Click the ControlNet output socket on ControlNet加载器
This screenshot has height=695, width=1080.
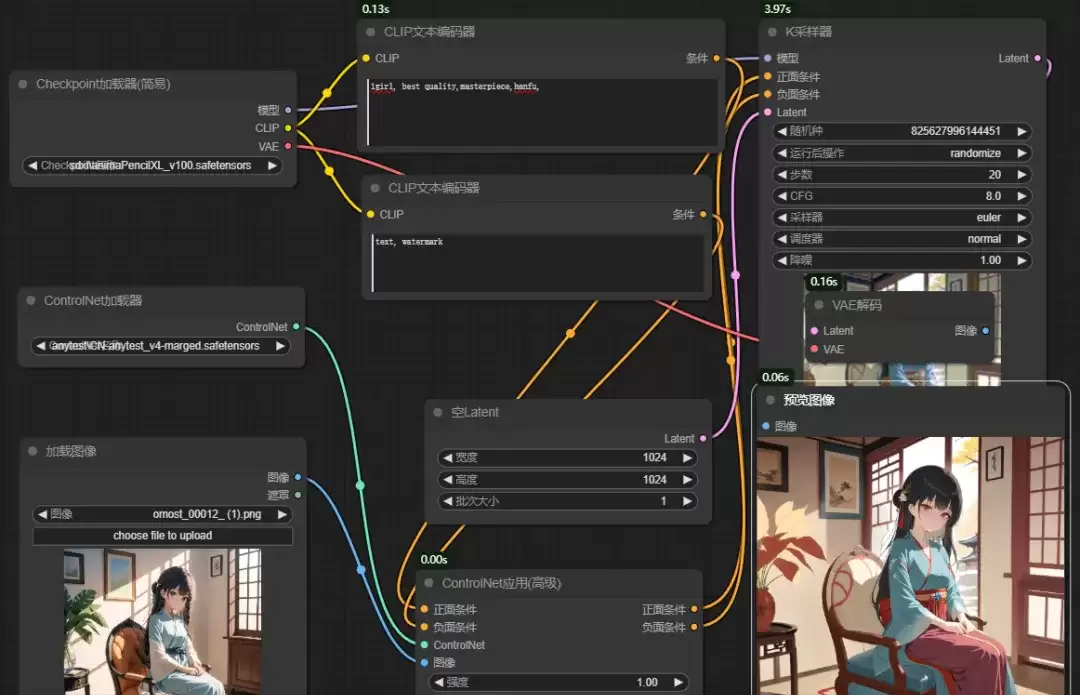(x=296, y=326)
